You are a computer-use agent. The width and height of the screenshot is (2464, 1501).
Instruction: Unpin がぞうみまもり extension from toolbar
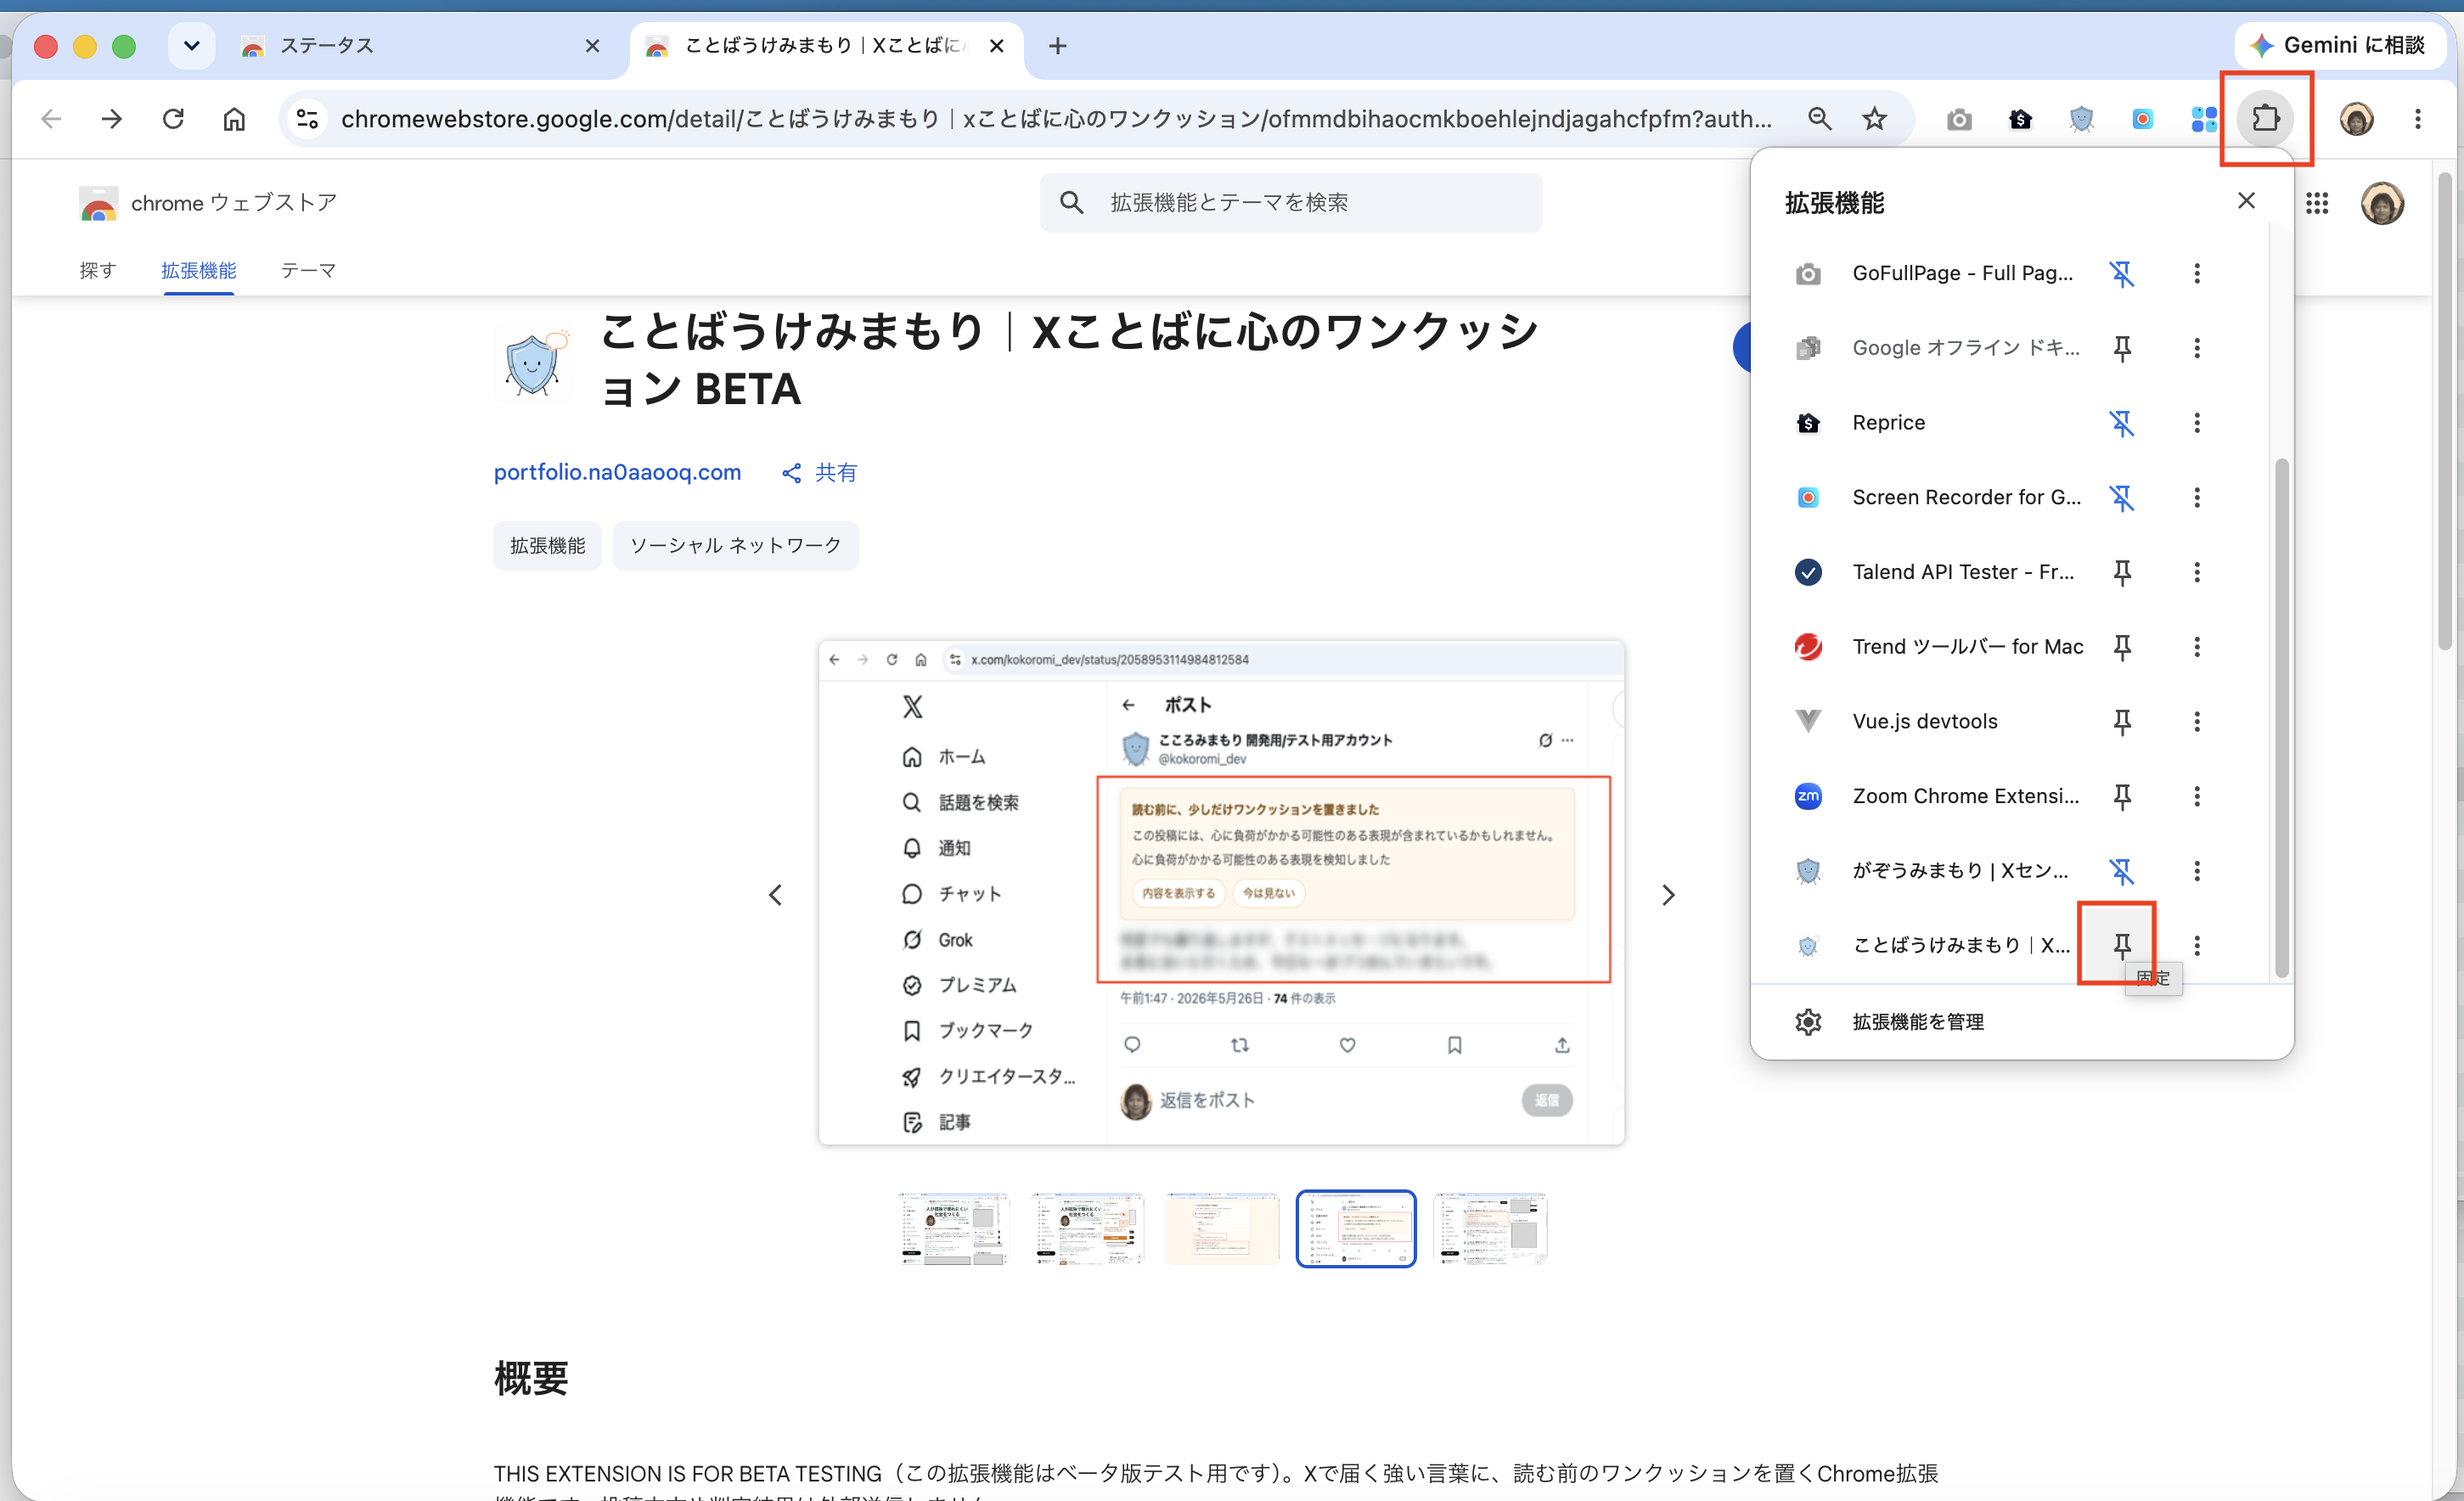tap(2121, 871)
